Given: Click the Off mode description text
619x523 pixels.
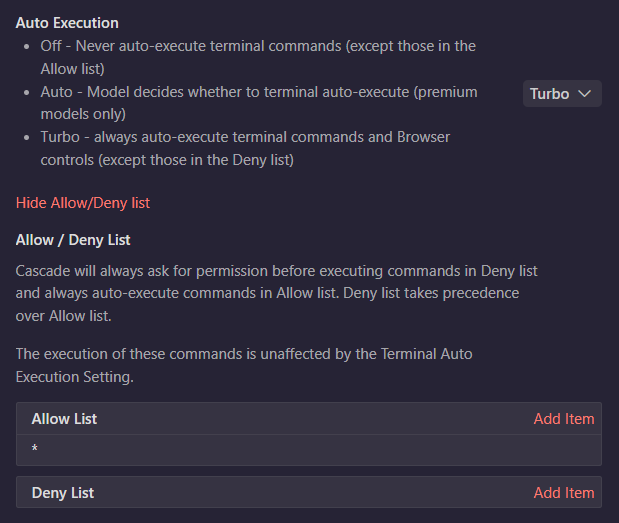Looking at the screenshot, I should [x=258, y=57].
